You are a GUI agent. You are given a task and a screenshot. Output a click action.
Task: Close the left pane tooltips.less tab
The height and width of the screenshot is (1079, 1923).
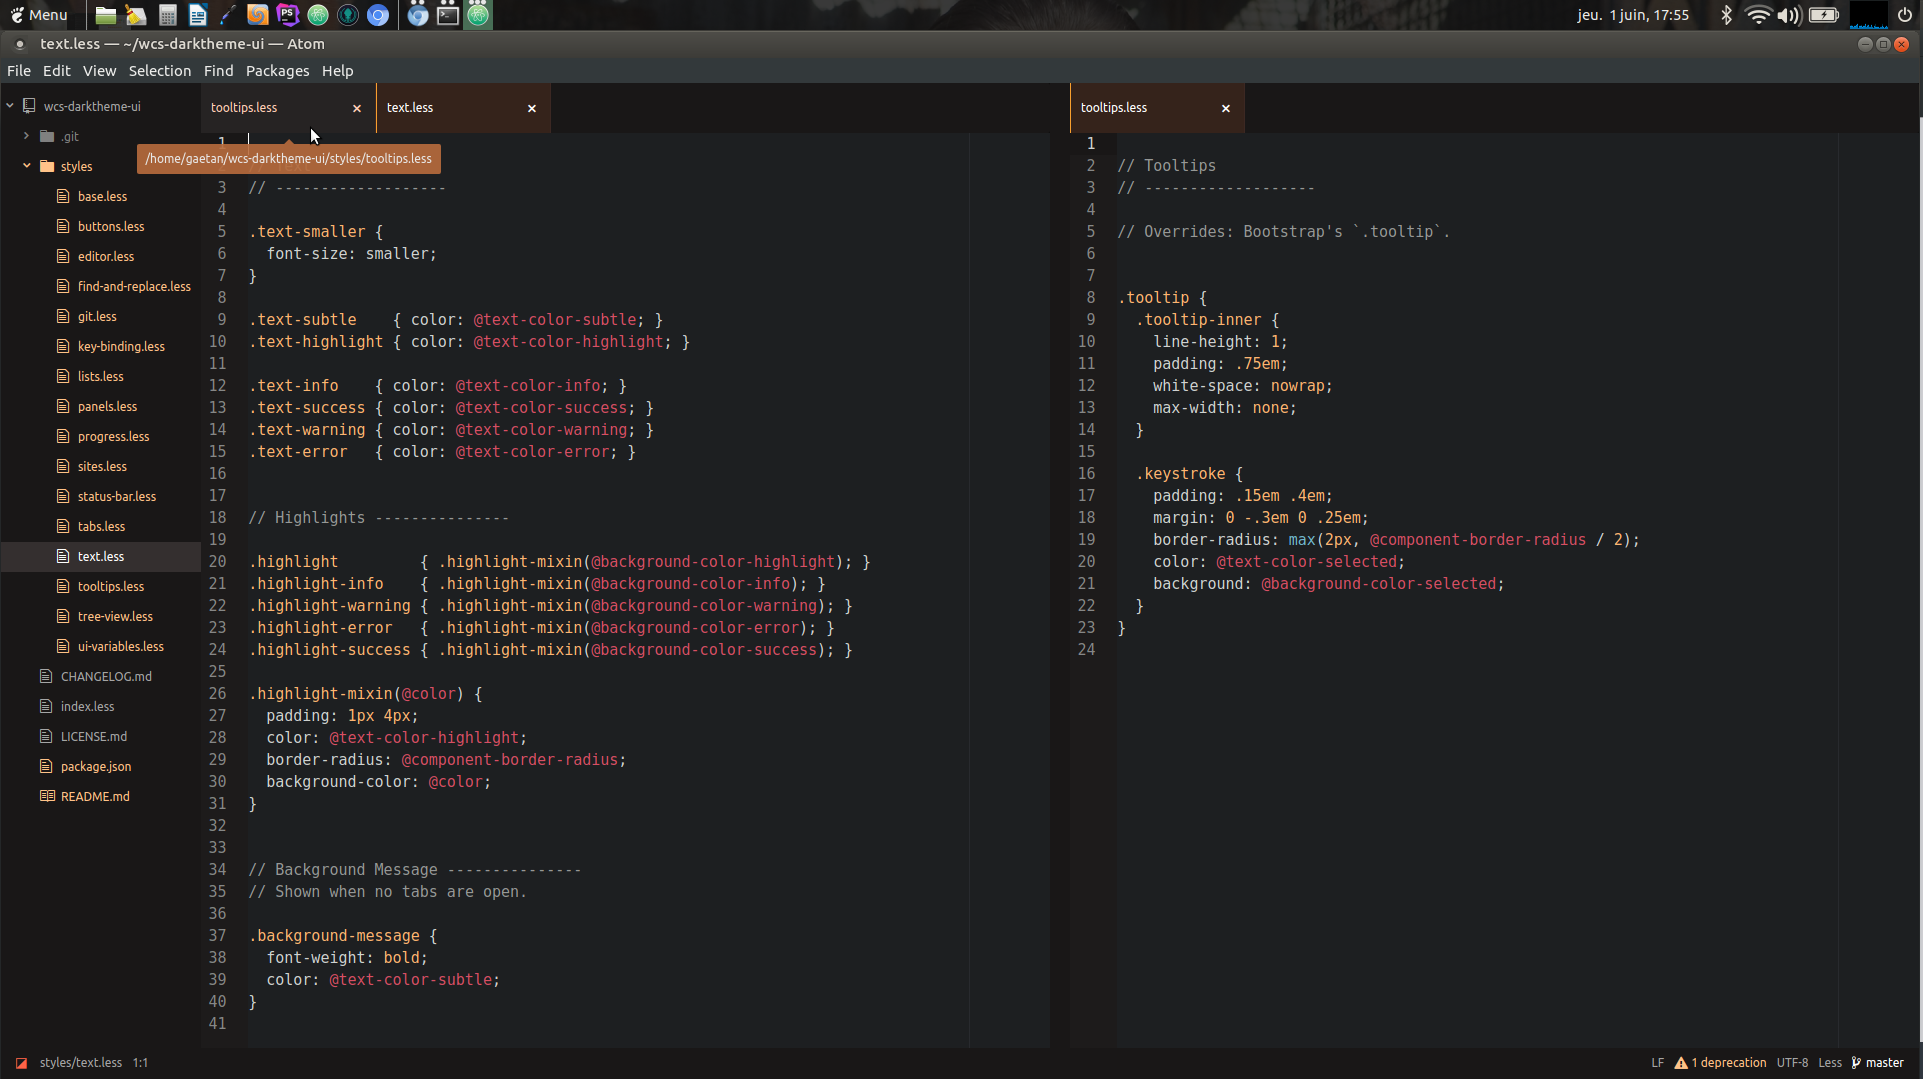(x=357, y=108)
